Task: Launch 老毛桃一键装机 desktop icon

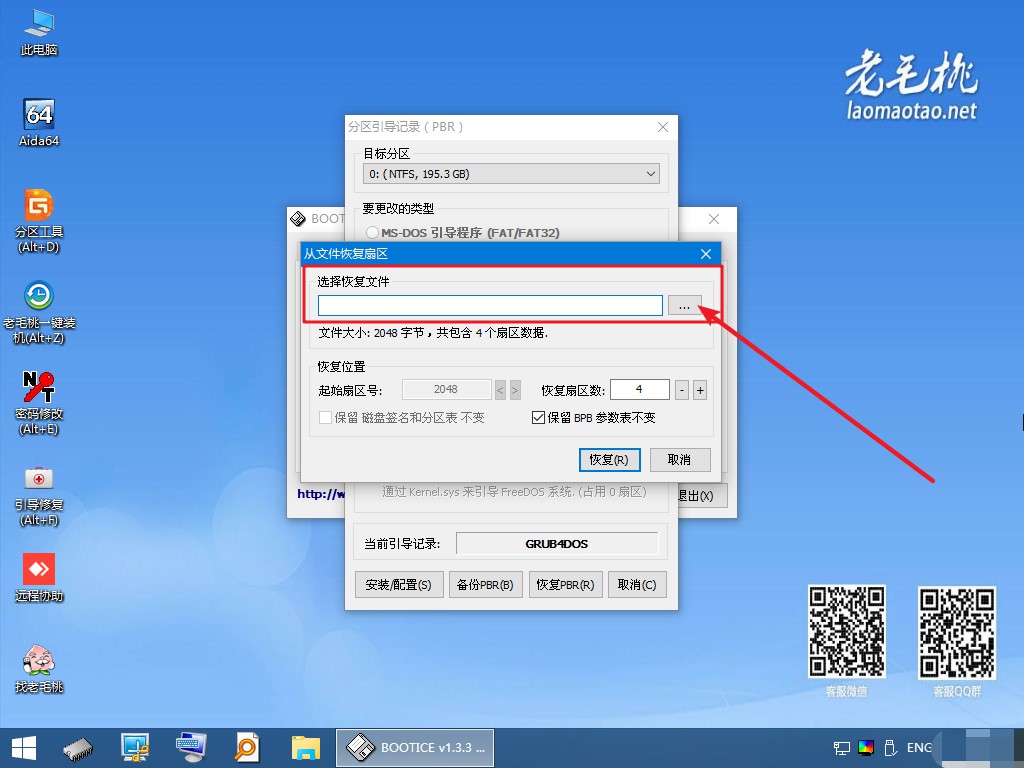Action: [39, 312]
